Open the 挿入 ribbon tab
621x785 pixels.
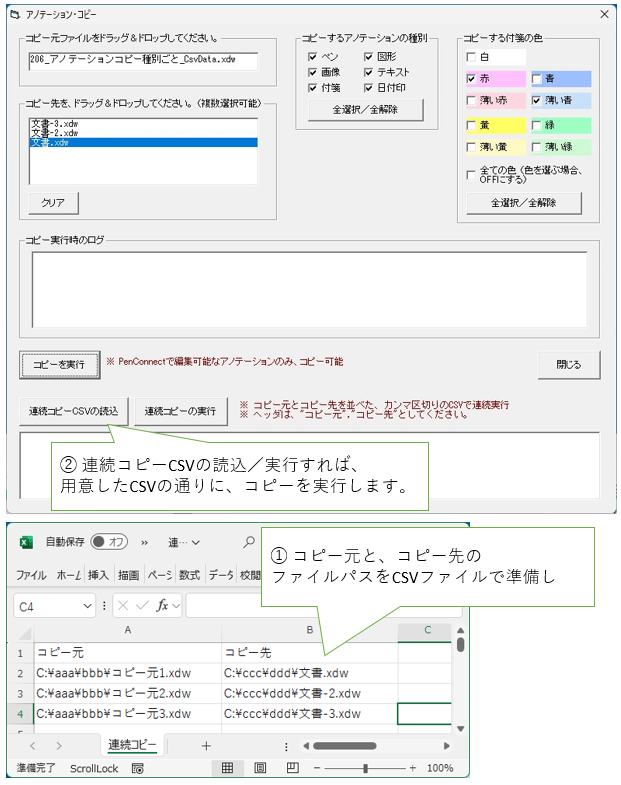pos(98,575)
